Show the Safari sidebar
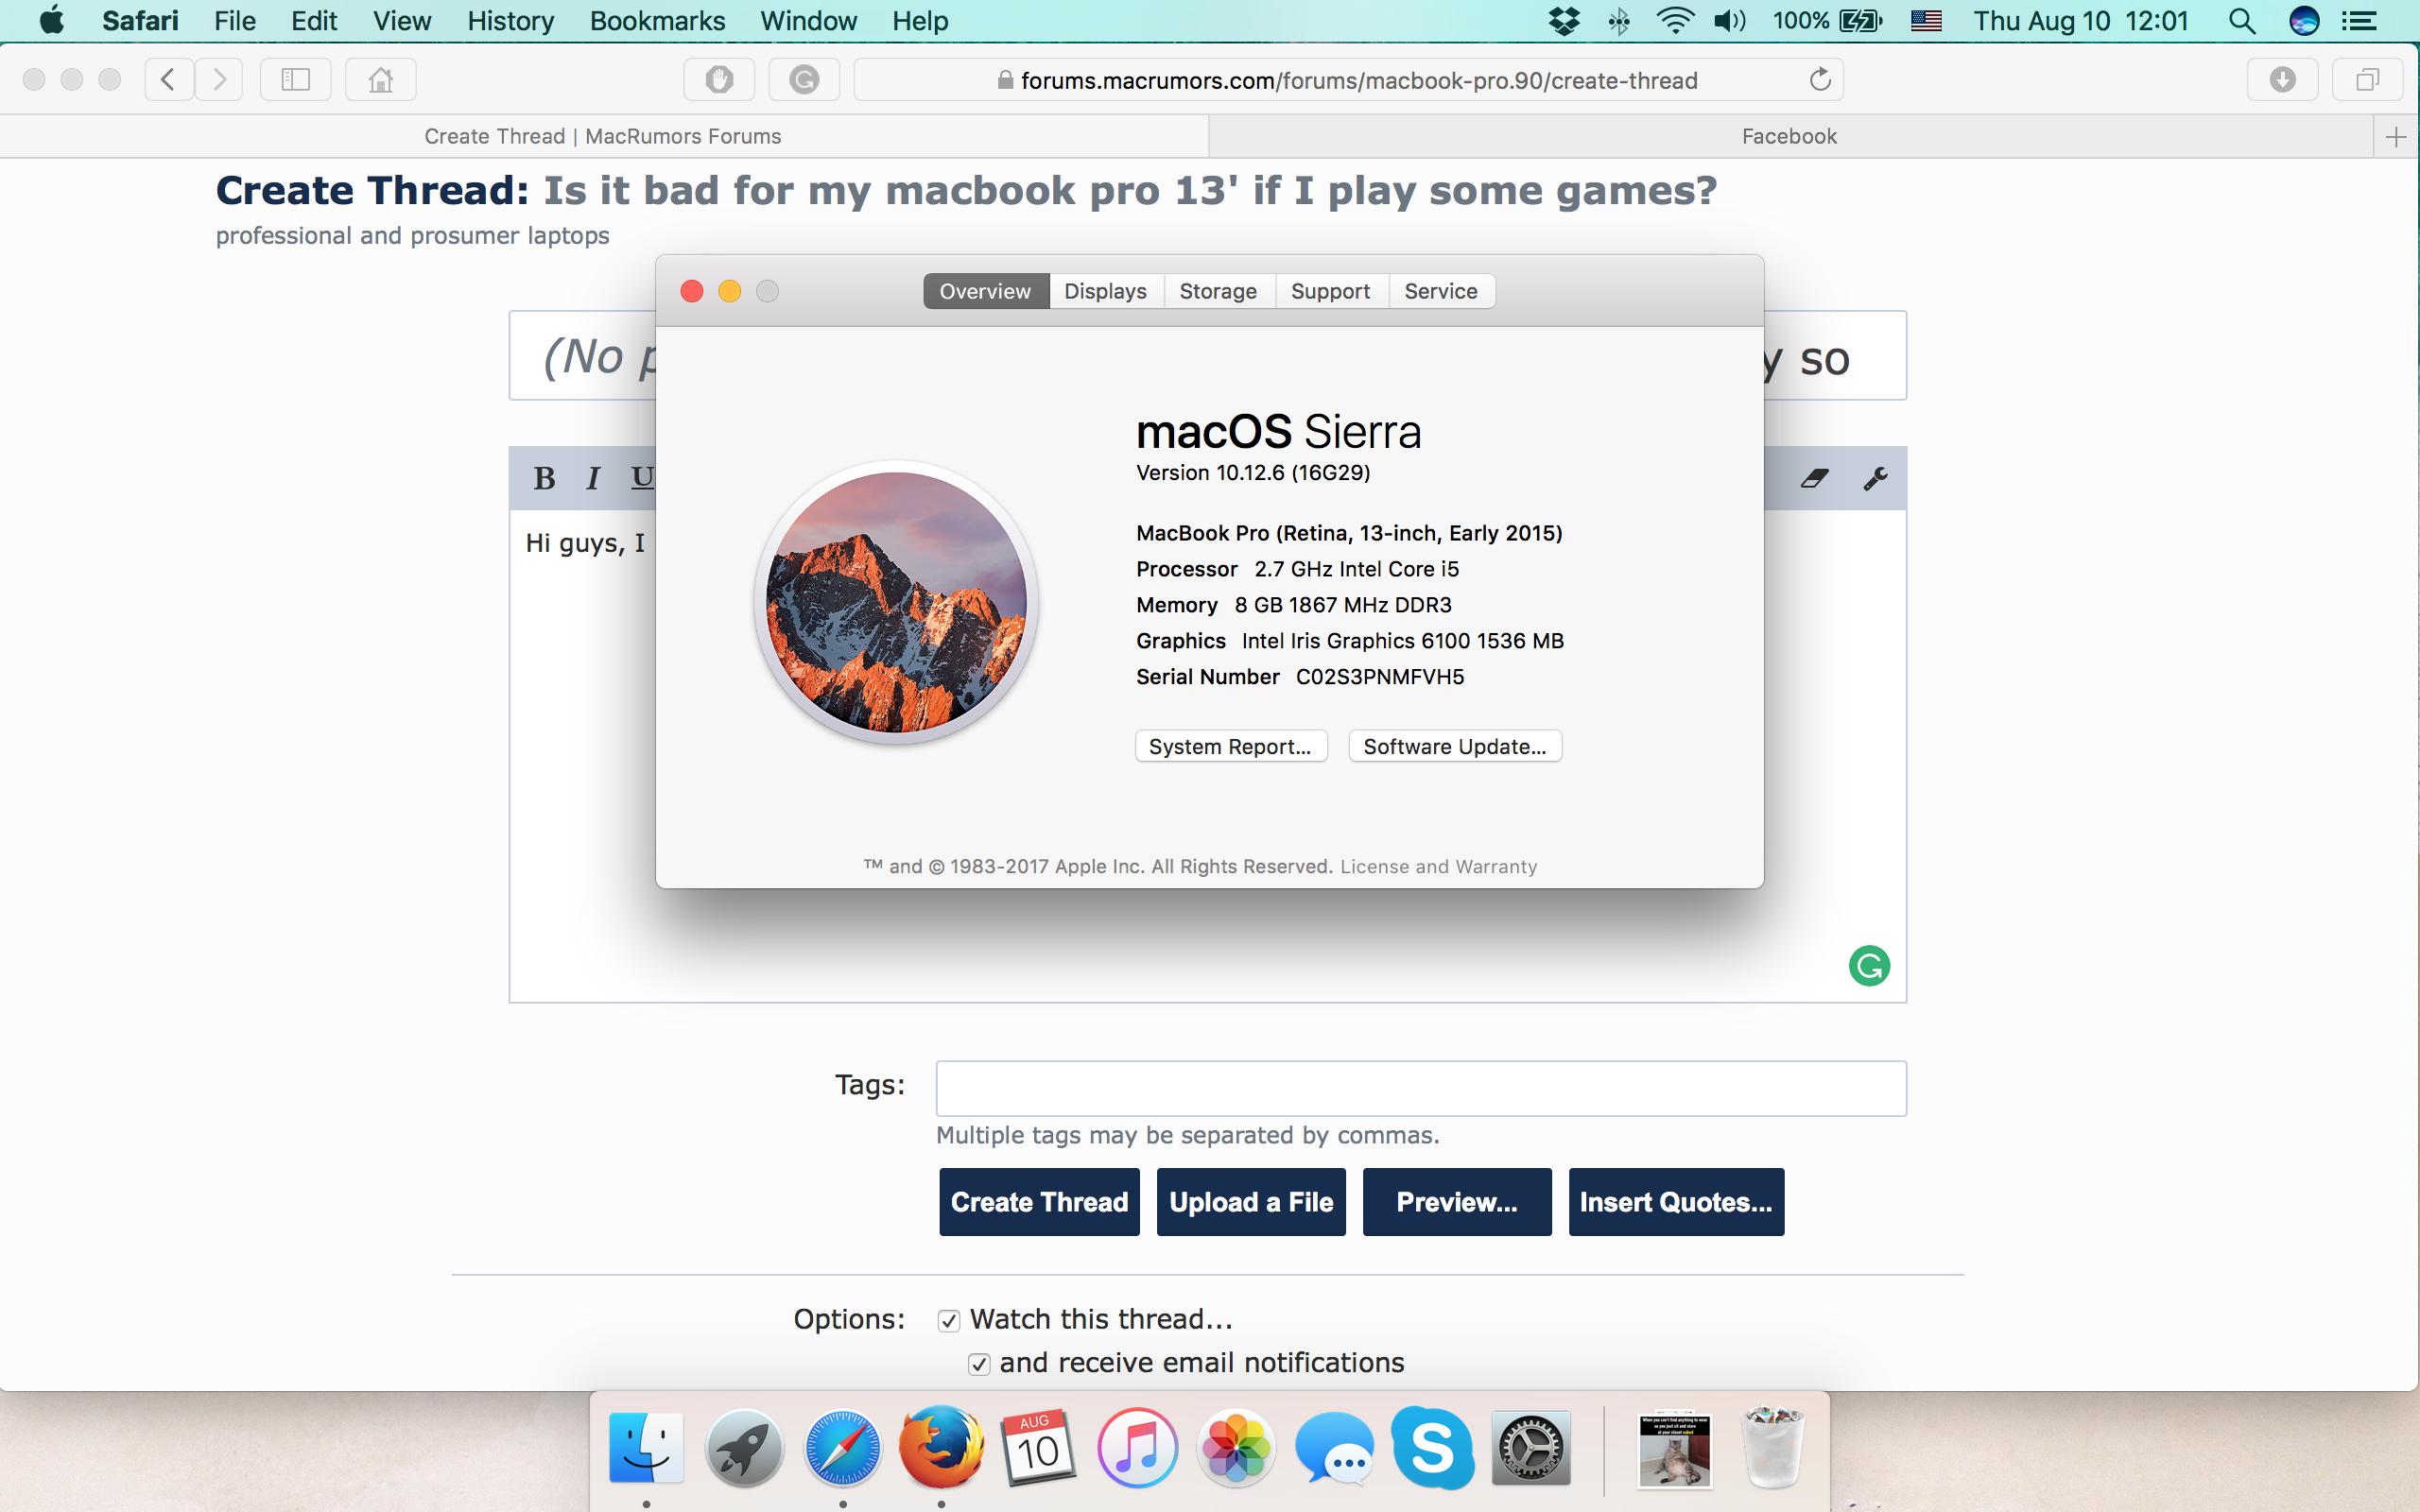 coord(296,80)
